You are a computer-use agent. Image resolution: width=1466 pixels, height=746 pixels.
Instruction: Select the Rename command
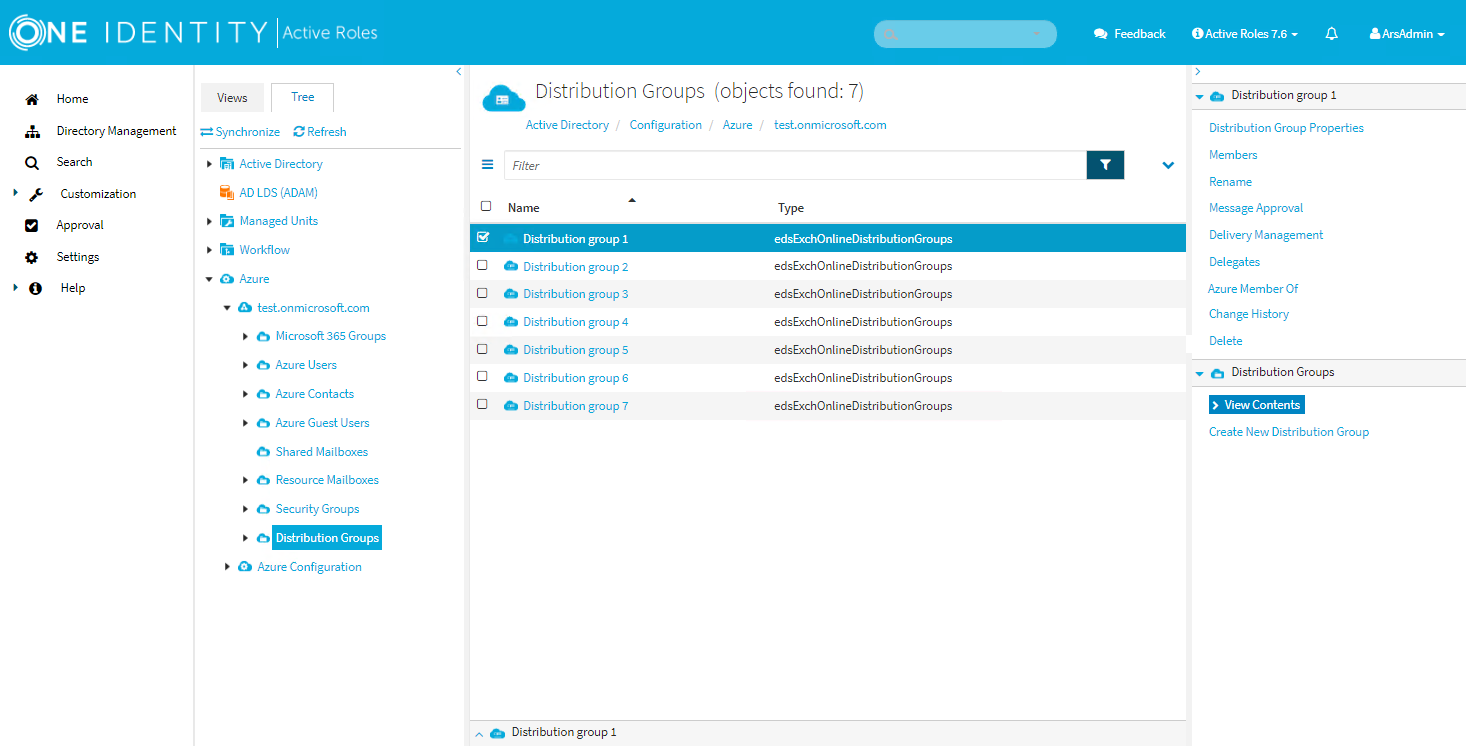pos(1230,182)
